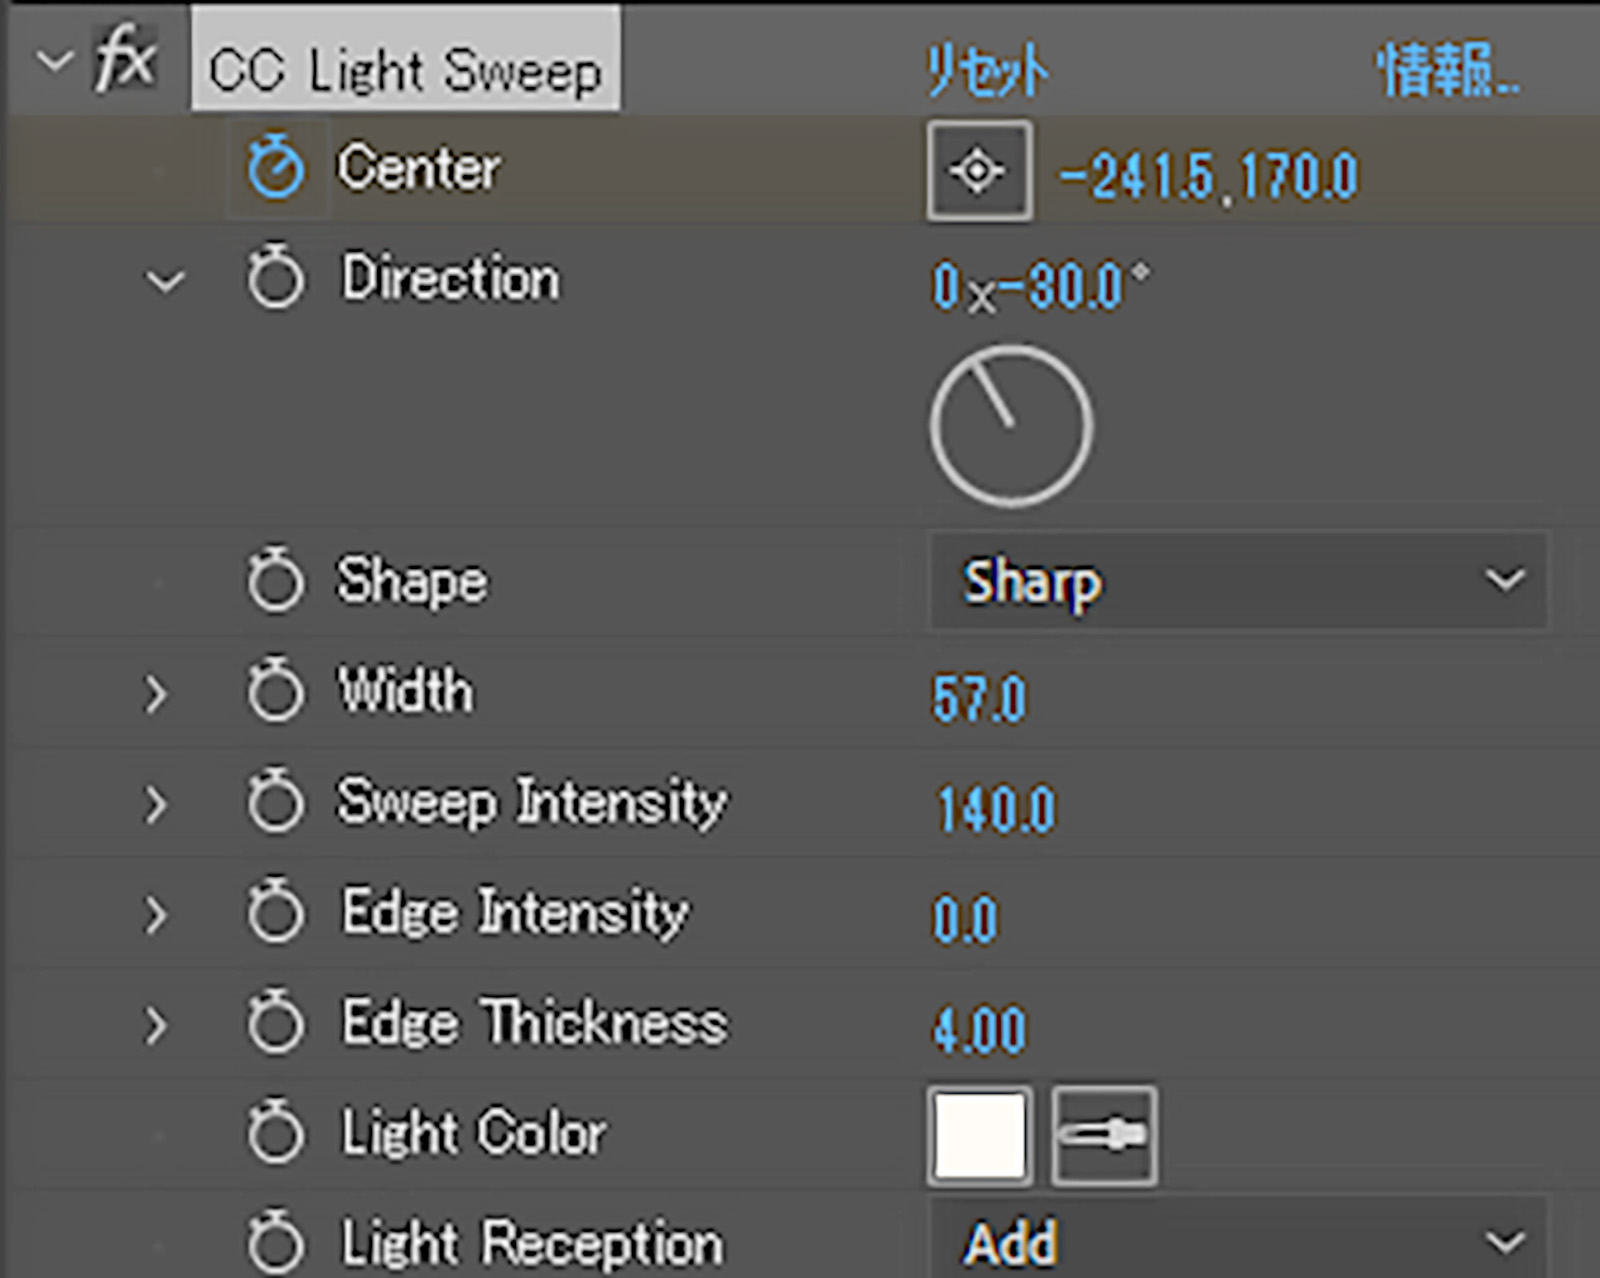Enable the Sweep Intensity stopwatch
Screen dimensions: 1600x1278
click(x=275, y=802)
